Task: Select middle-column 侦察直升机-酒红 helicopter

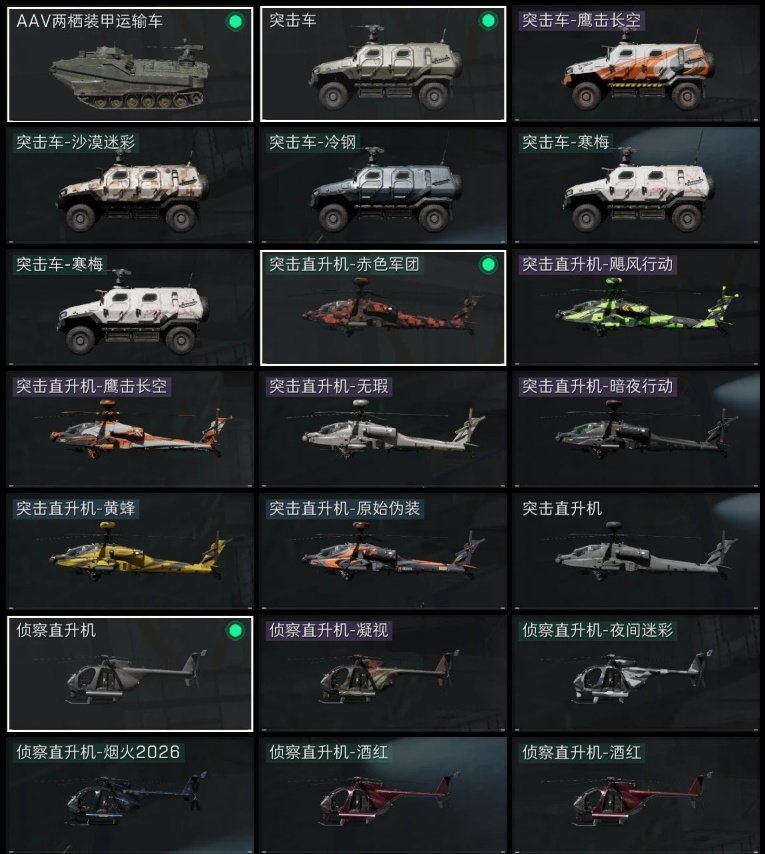Action: [x=383, y=795]
